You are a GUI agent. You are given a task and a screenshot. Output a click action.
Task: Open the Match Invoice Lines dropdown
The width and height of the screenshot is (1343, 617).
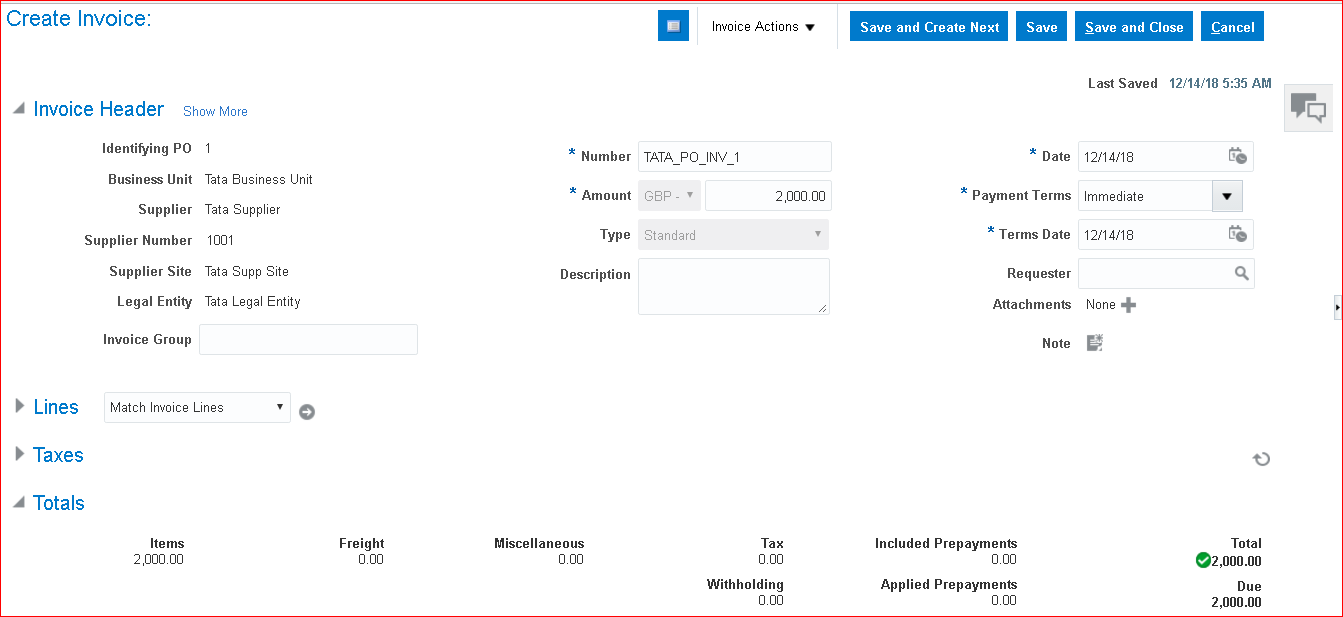(197, 407)
